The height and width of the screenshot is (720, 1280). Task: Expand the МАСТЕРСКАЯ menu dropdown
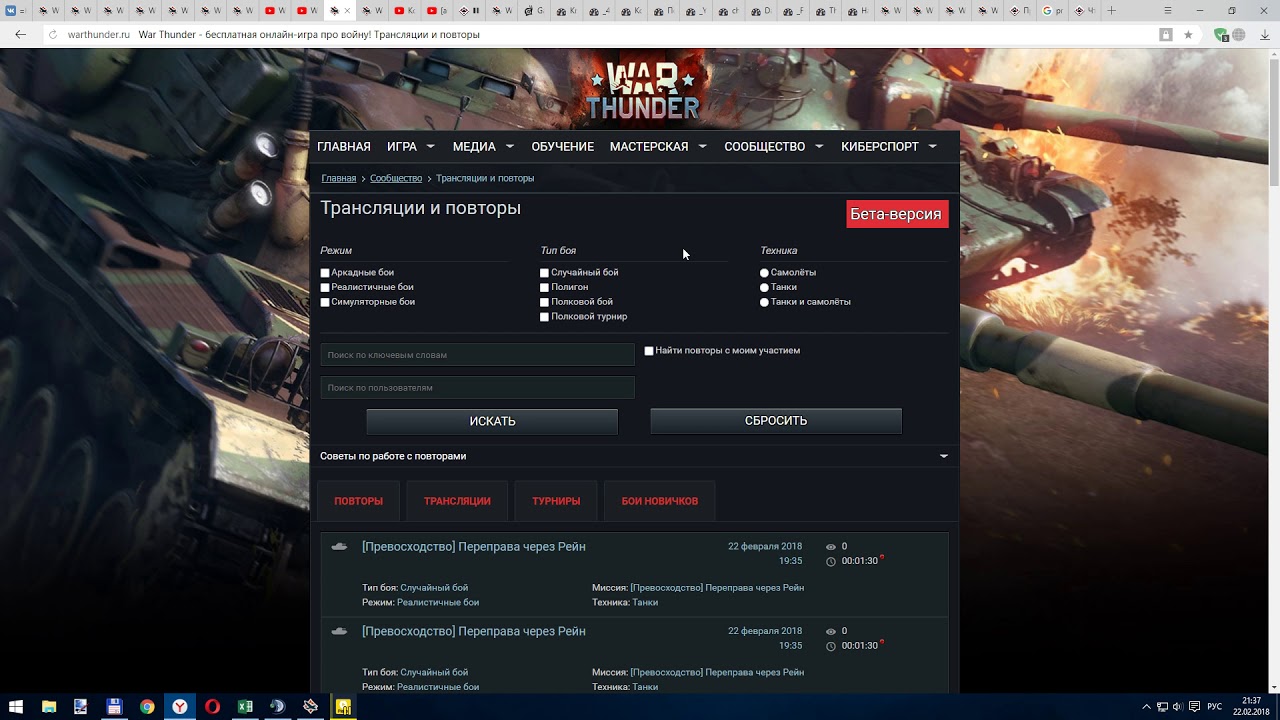click(x=702, y=146)
